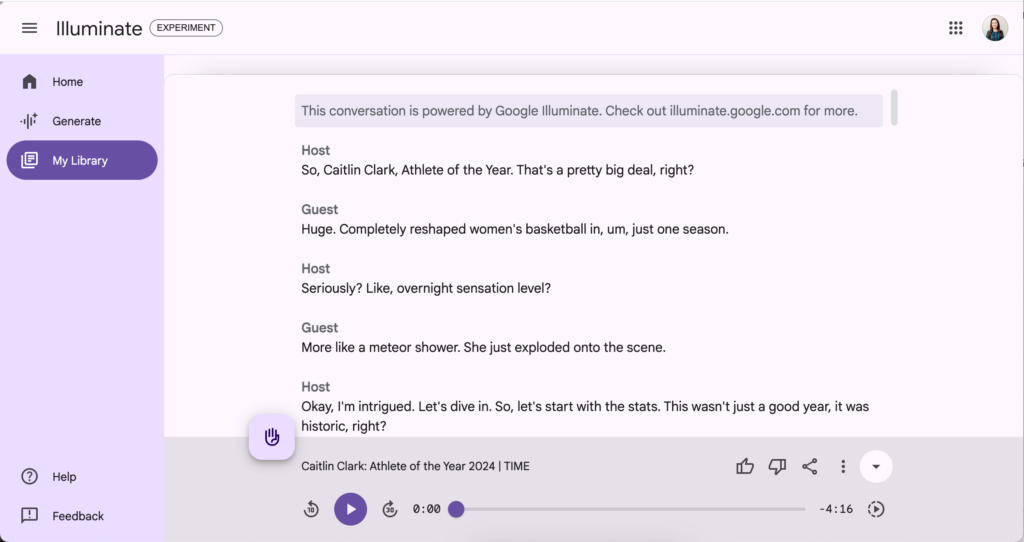The image size is (1024, 542).
Task: Click line "Seriously? Like, overnight sensation level?"
Action: click(x=426, y=288)
